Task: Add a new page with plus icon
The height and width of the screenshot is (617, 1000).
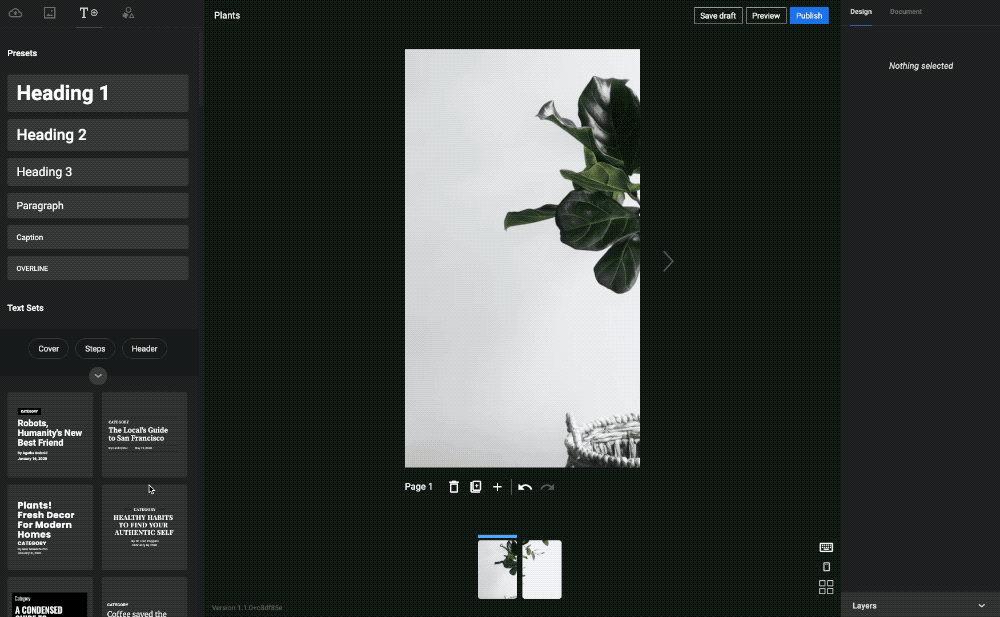Action: [x=497, y=487]
